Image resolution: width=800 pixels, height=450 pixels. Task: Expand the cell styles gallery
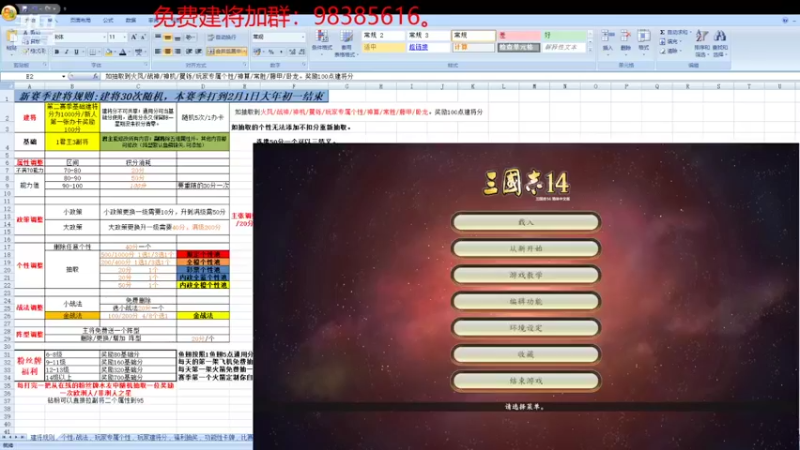coord(590,50)
